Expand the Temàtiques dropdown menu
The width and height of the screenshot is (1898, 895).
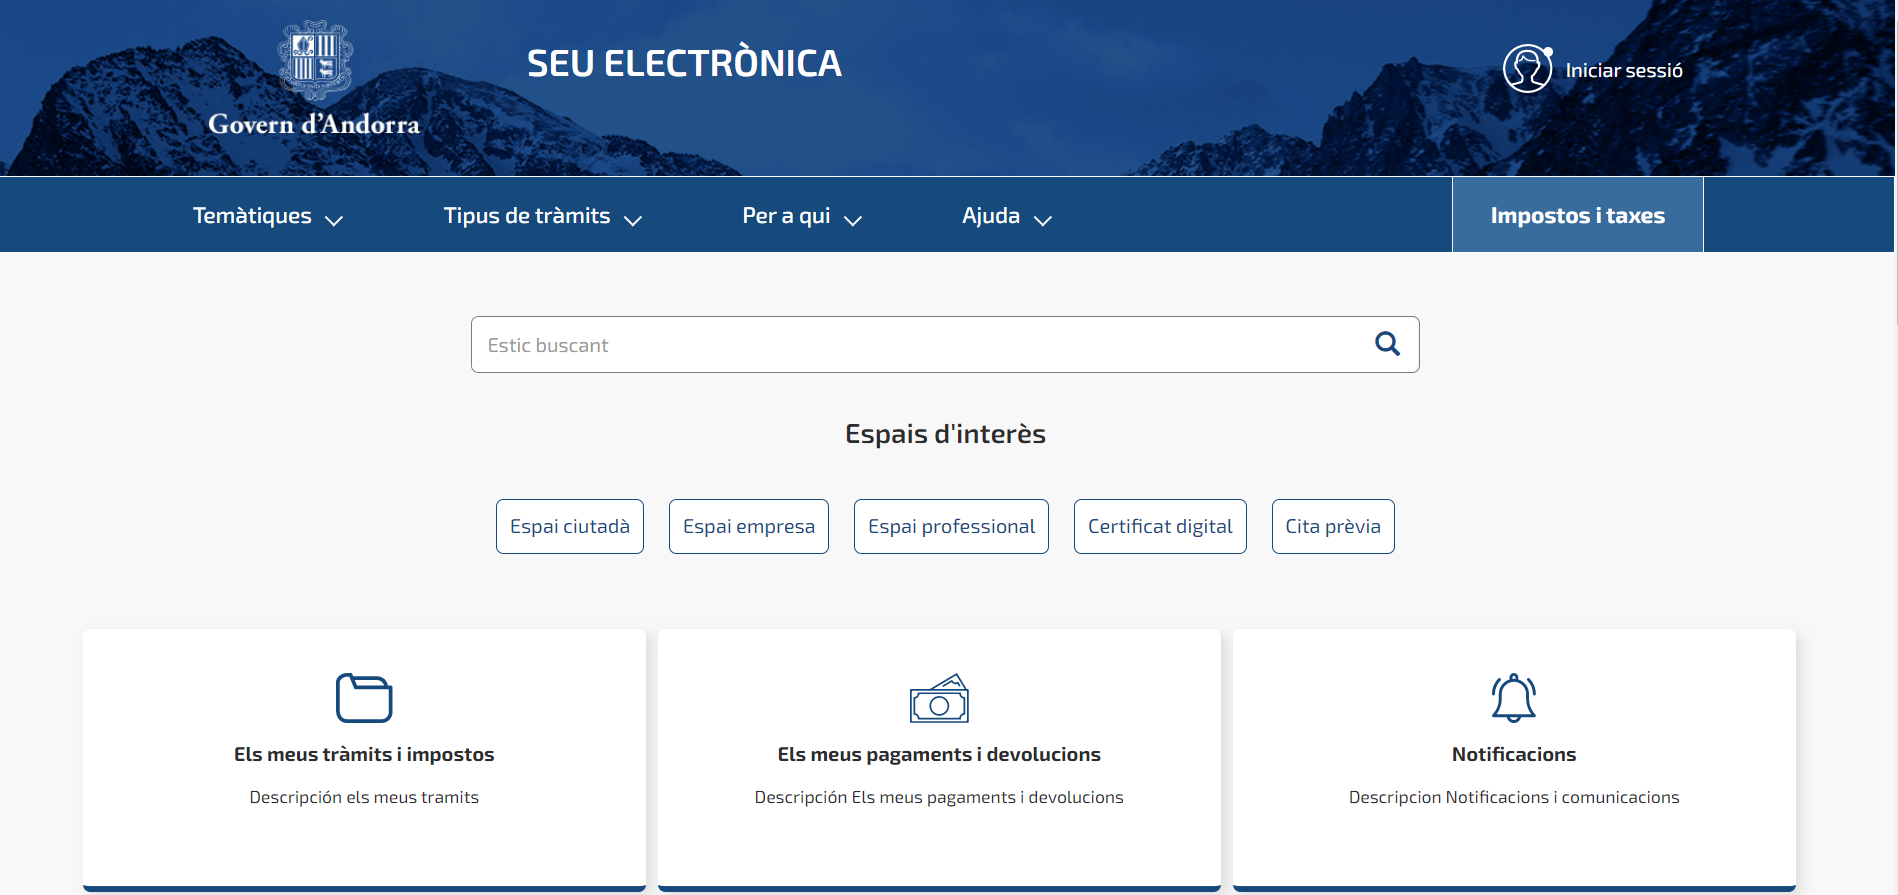[267, 216]
